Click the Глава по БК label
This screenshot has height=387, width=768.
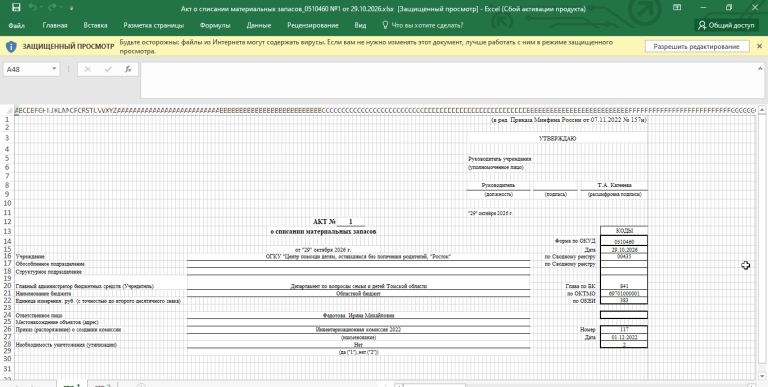point(580,286)
